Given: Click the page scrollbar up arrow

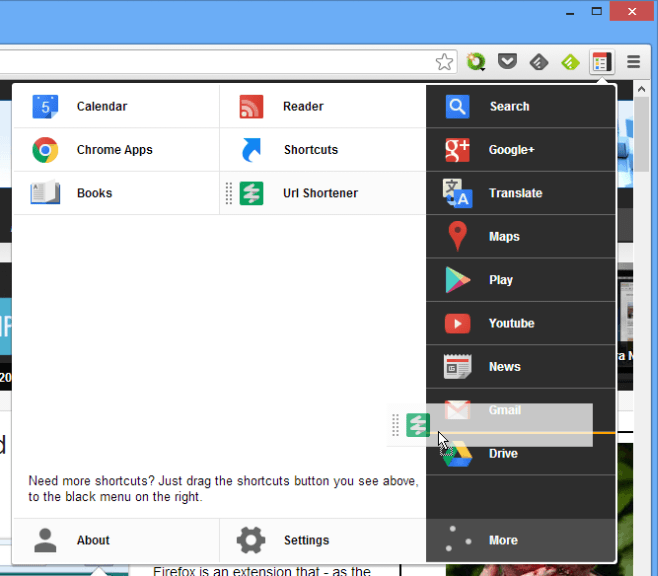Looking at the screenshot, I should (x=641, y=89).
